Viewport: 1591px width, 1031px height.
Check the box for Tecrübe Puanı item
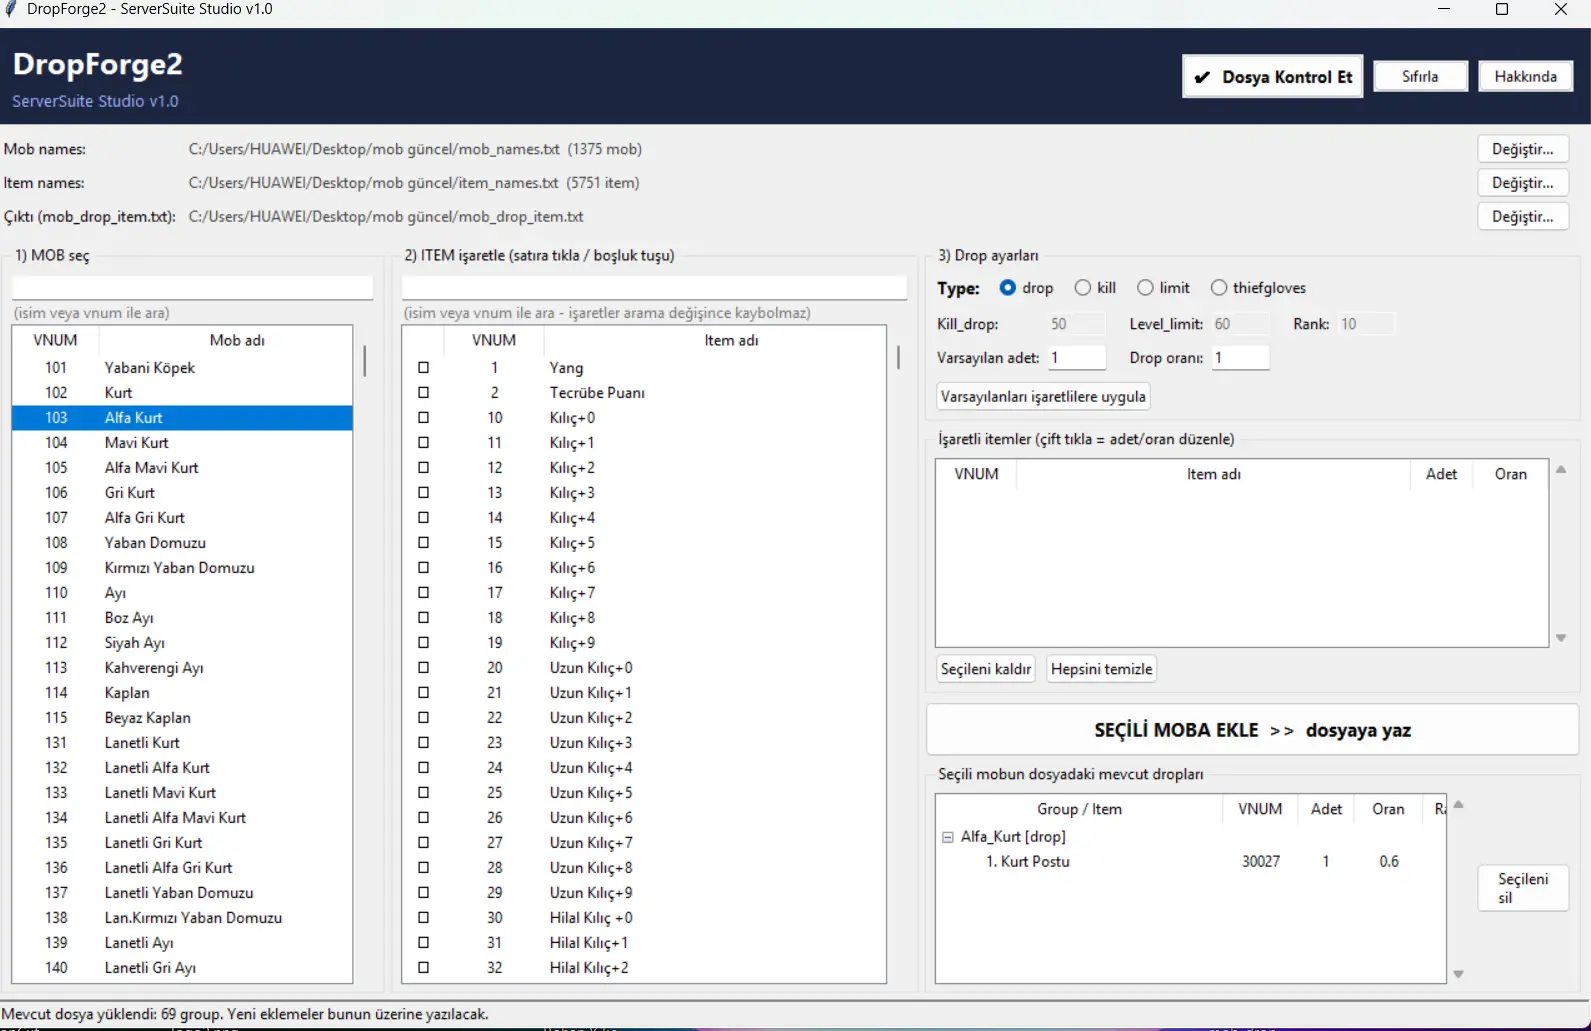(424, 393)
